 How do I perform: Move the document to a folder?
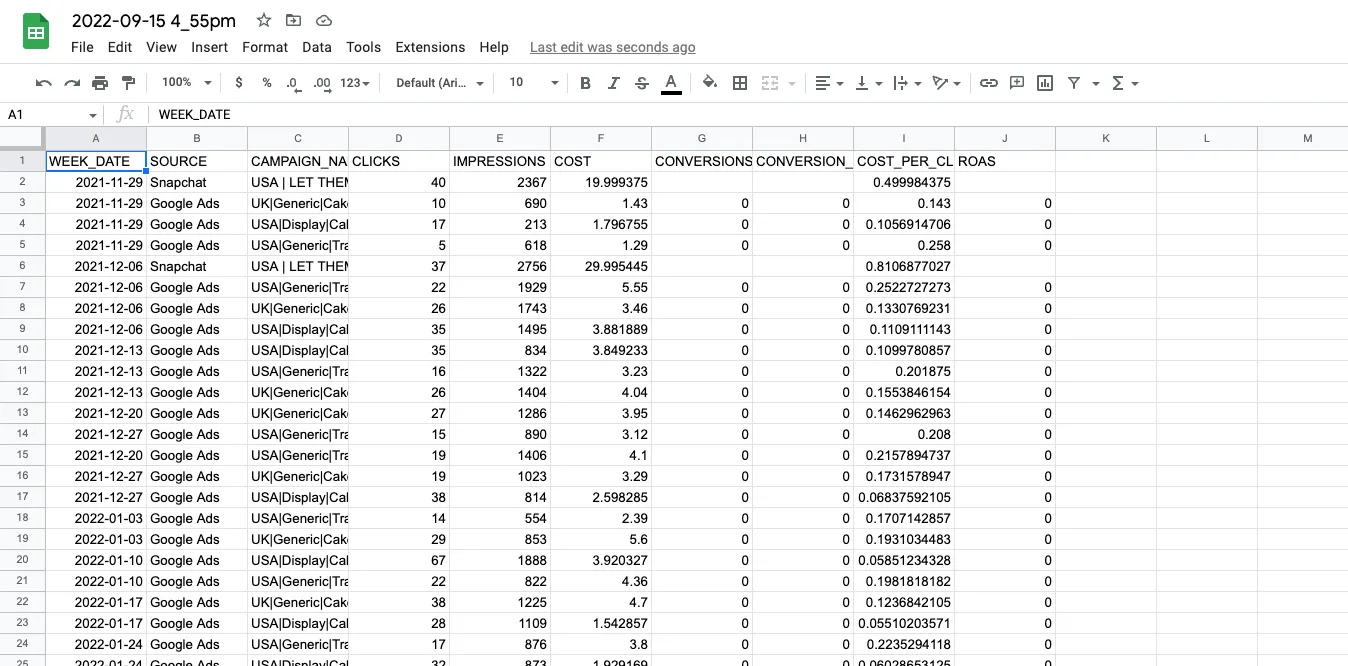click(293, 20)
